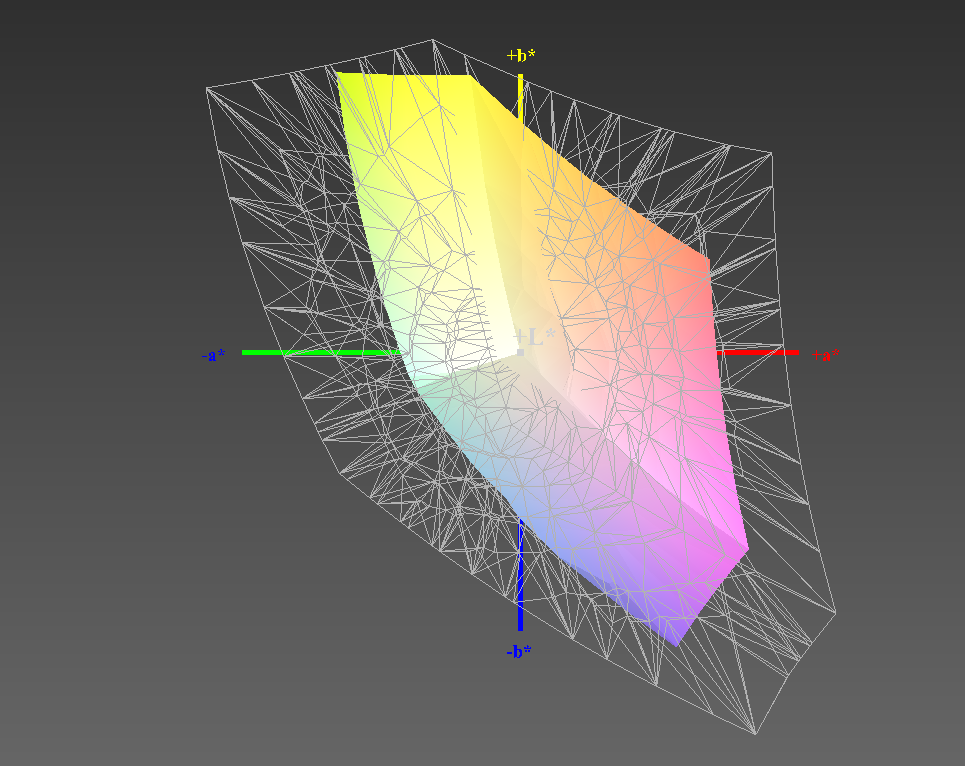The height and width of the screenshot is (766, 965).
Task: Select the yellow +b* axis line
Action: coord(521,100)
